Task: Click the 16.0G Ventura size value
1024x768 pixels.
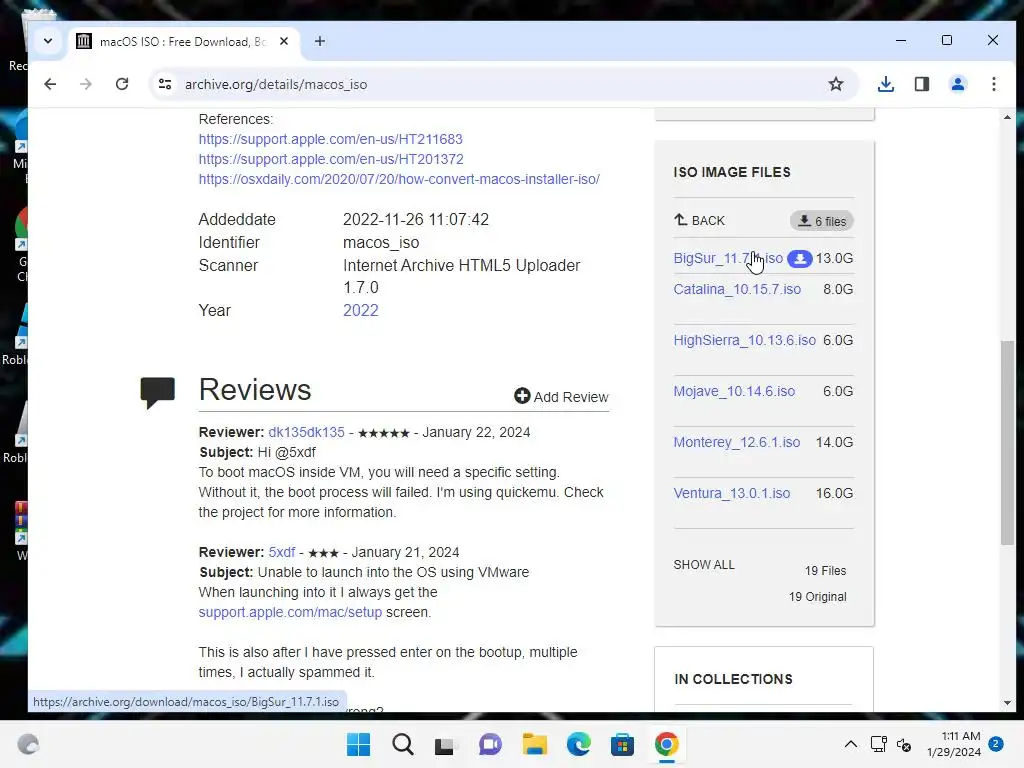Action: click(834, 493)
